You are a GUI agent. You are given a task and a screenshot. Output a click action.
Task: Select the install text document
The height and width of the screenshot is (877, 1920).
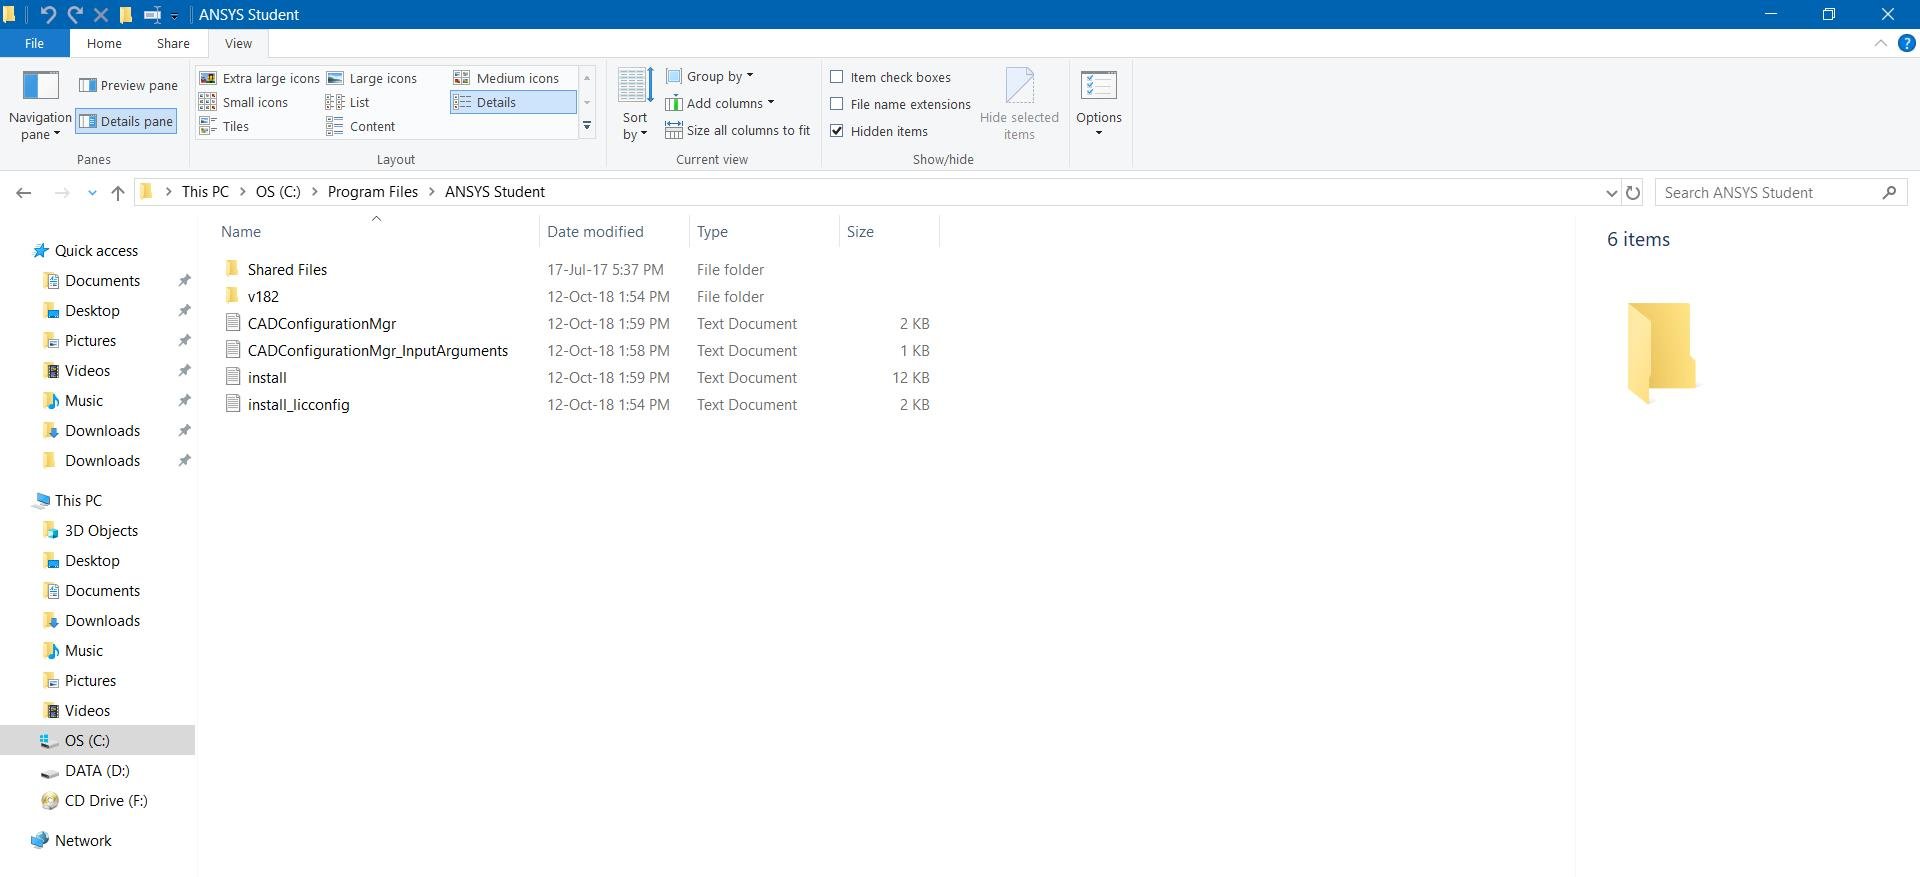coord(267,378)
